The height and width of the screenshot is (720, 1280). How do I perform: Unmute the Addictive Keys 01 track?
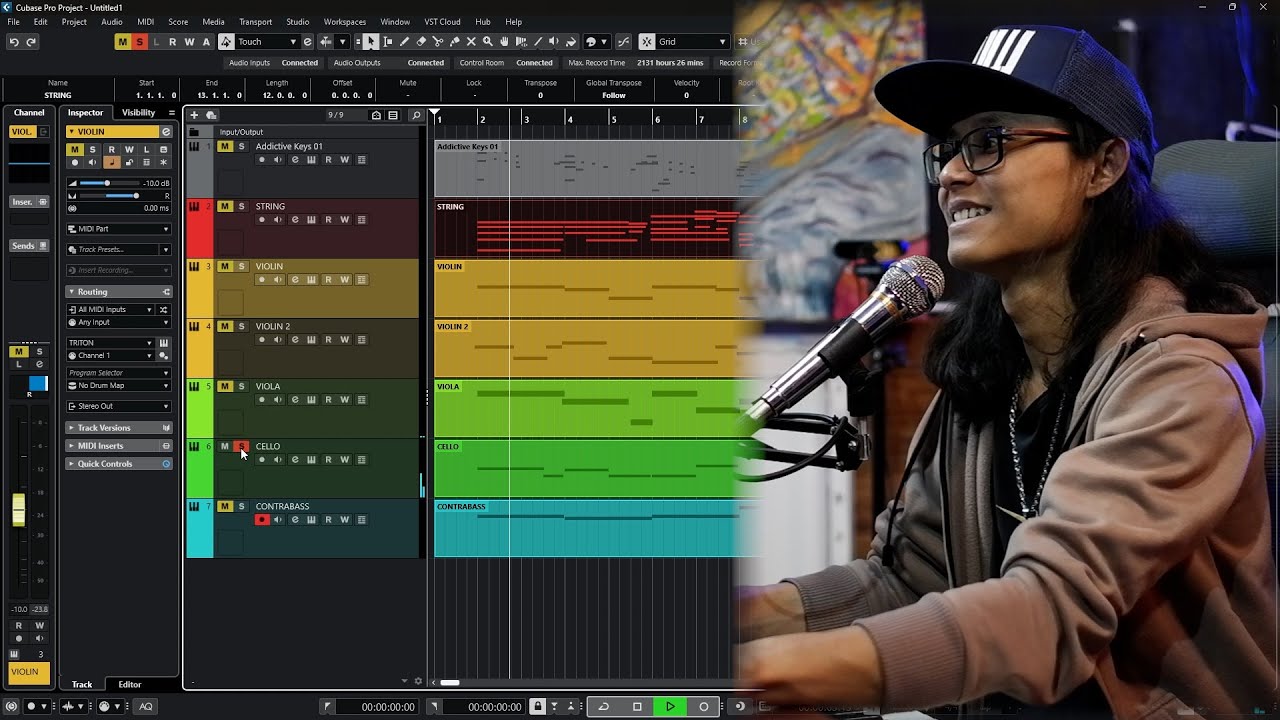tap(225, 147)
